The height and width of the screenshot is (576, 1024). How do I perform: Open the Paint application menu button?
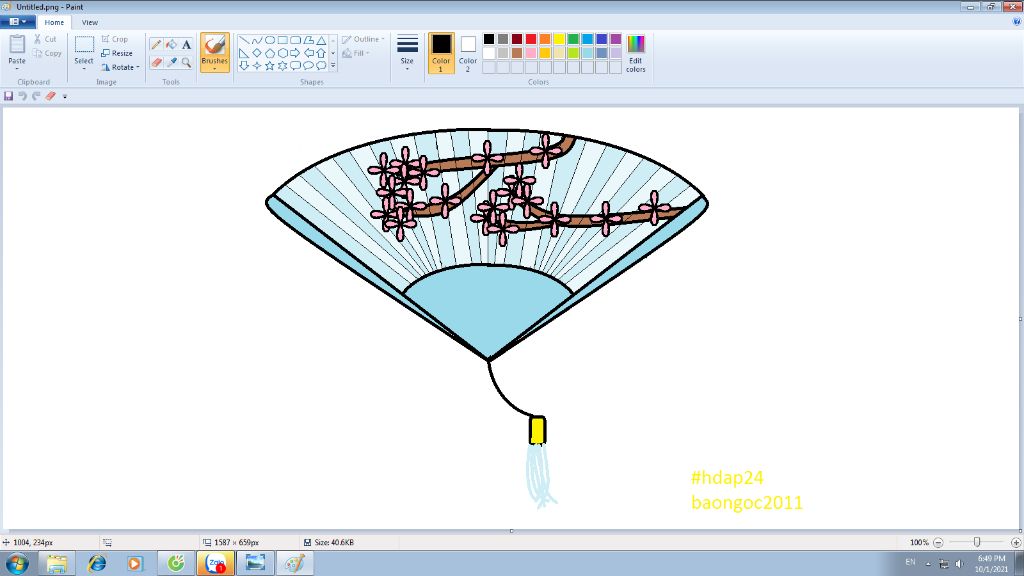(18, 22)
